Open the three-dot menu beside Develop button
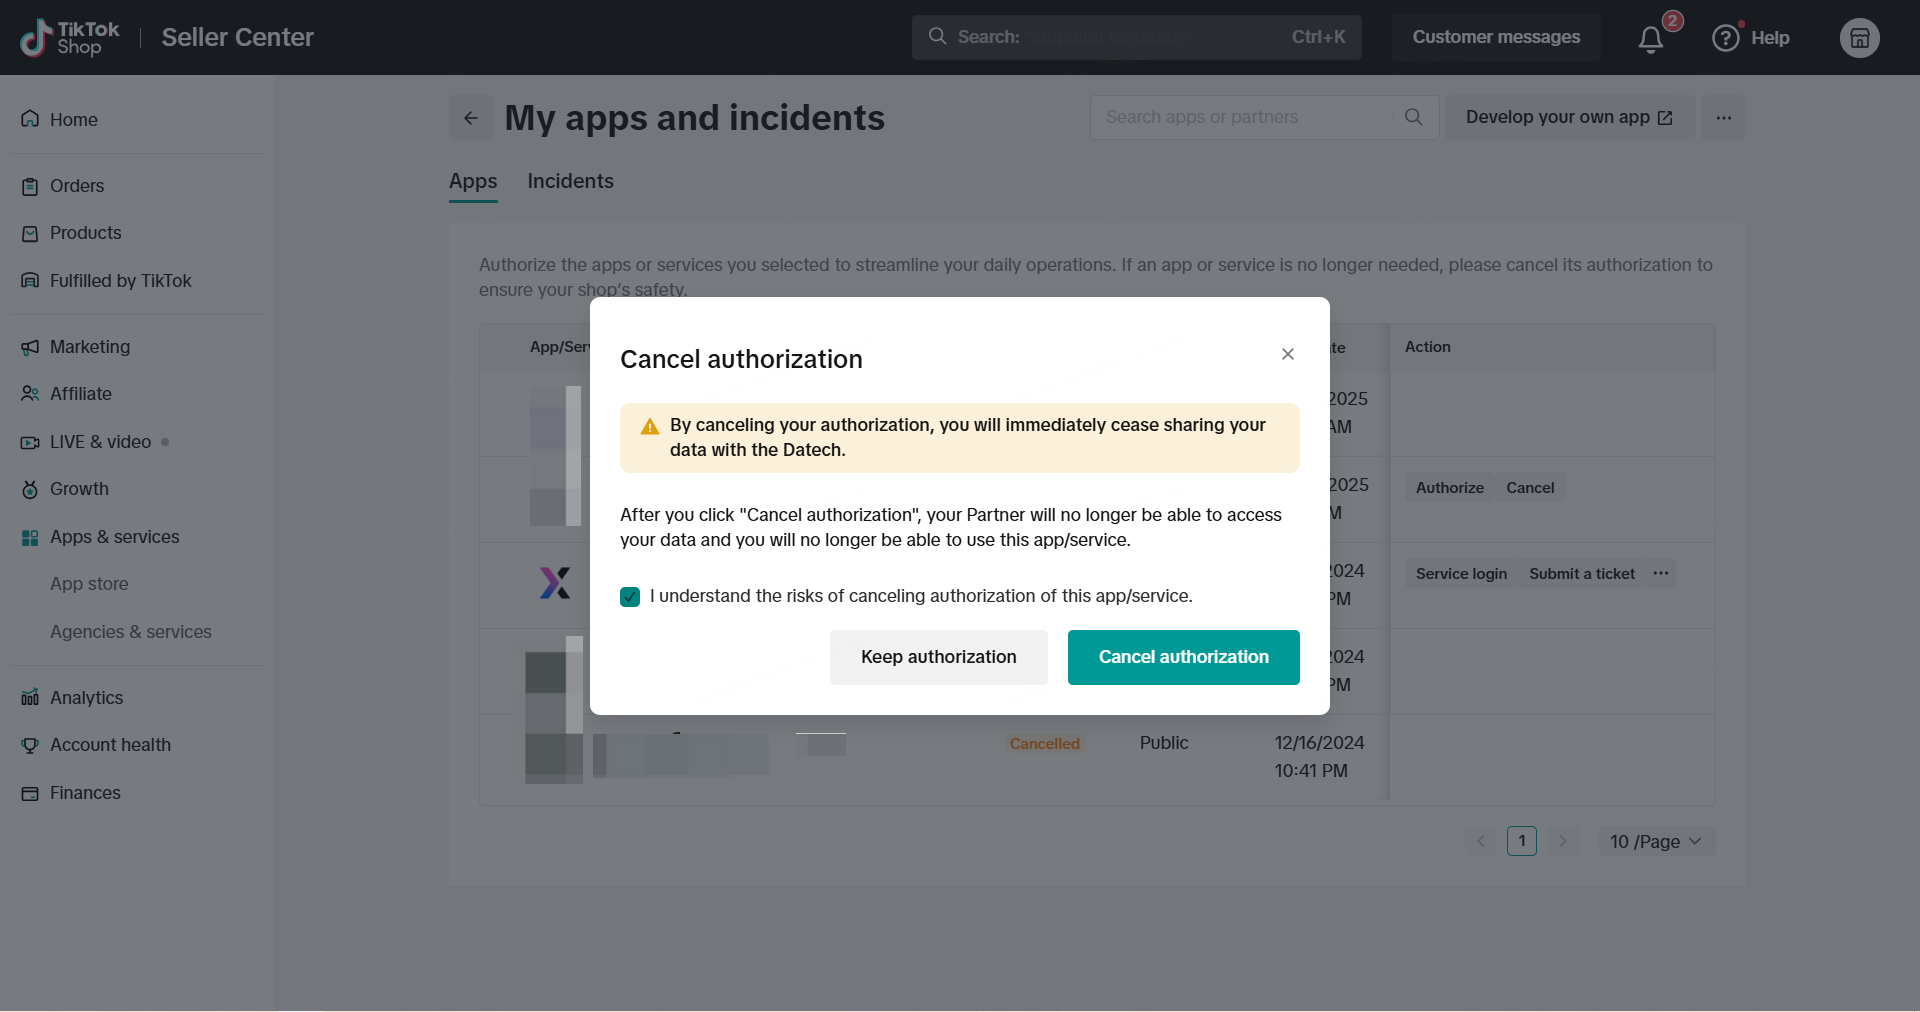 pos(1723,118)
